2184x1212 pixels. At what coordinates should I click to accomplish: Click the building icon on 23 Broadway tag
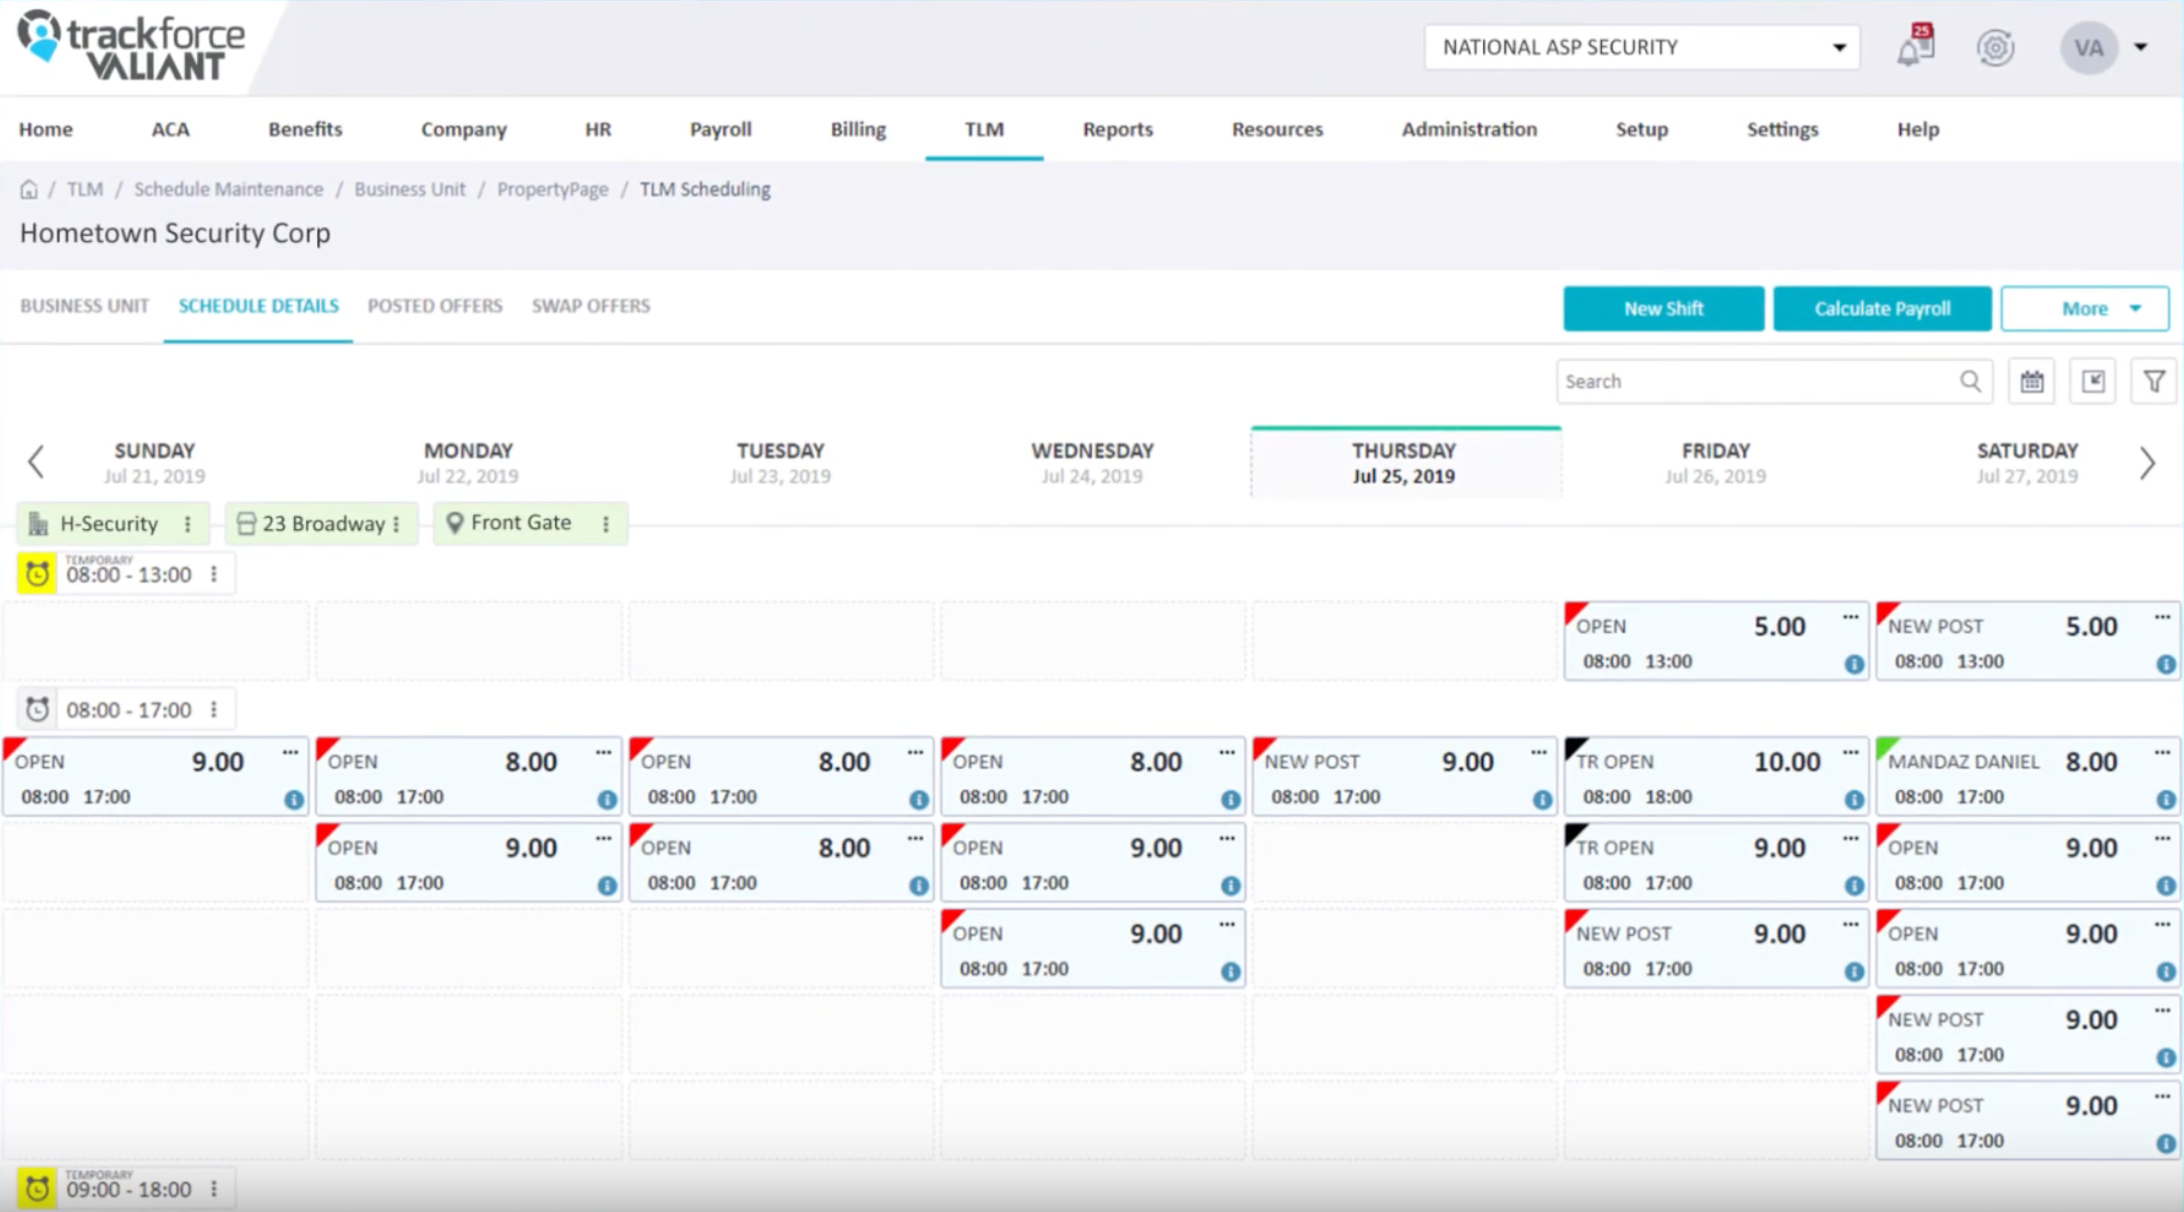tap(246, 522)
